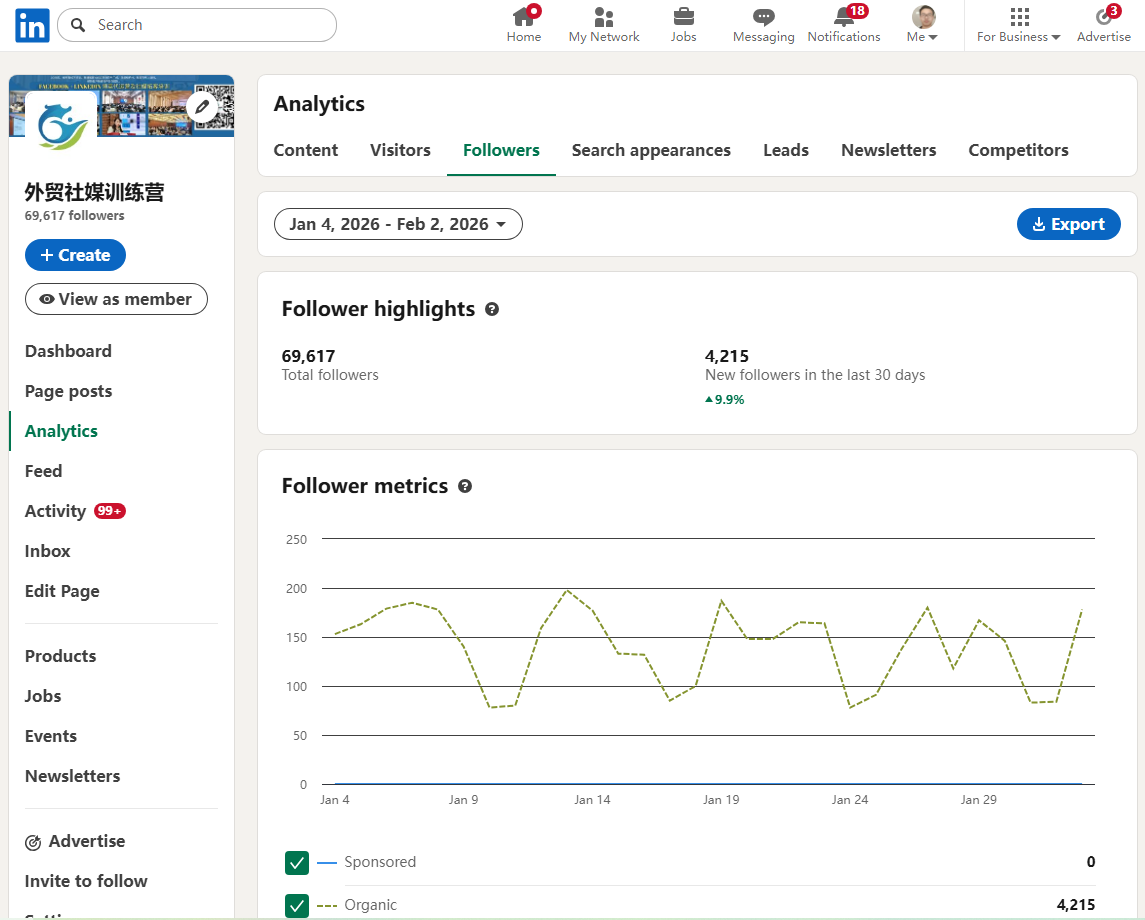Click the Follower highlights help icon
The height and width of the screenshot is (920, 1145).
click(492, 310)
